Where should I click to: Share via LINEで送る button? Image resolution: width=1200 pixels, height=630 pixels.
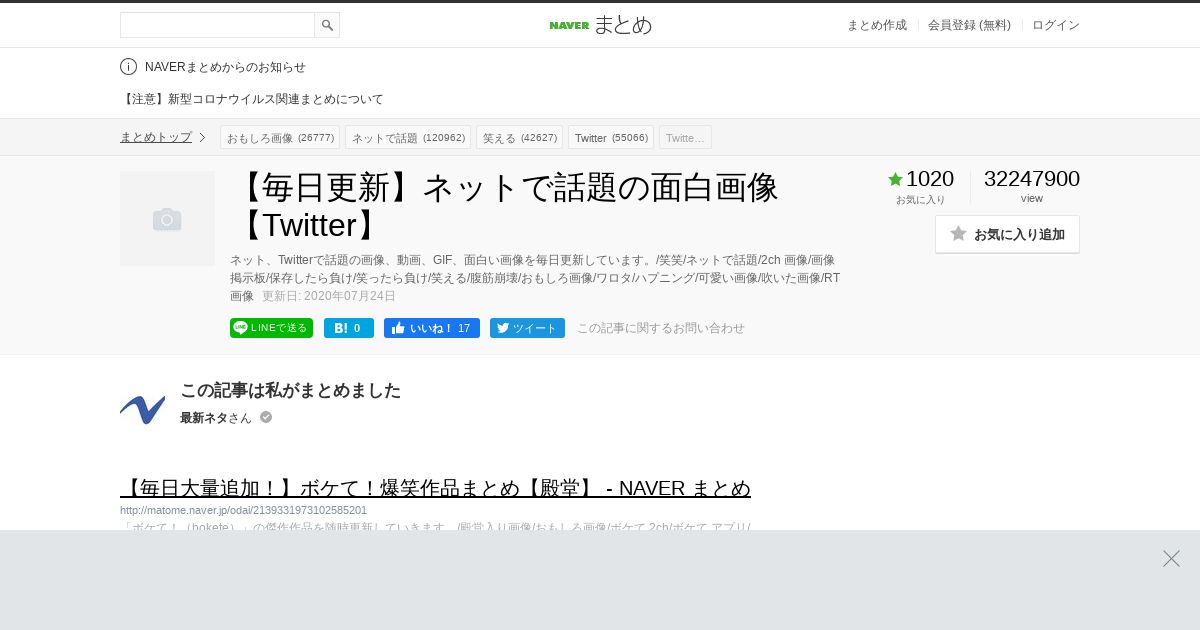click(271, 328)
